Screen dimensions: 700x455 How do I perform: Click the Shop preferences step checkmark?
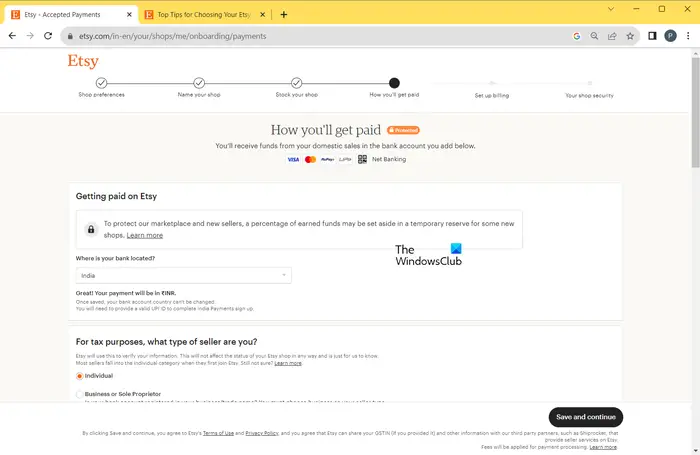(x=101, y=83)
